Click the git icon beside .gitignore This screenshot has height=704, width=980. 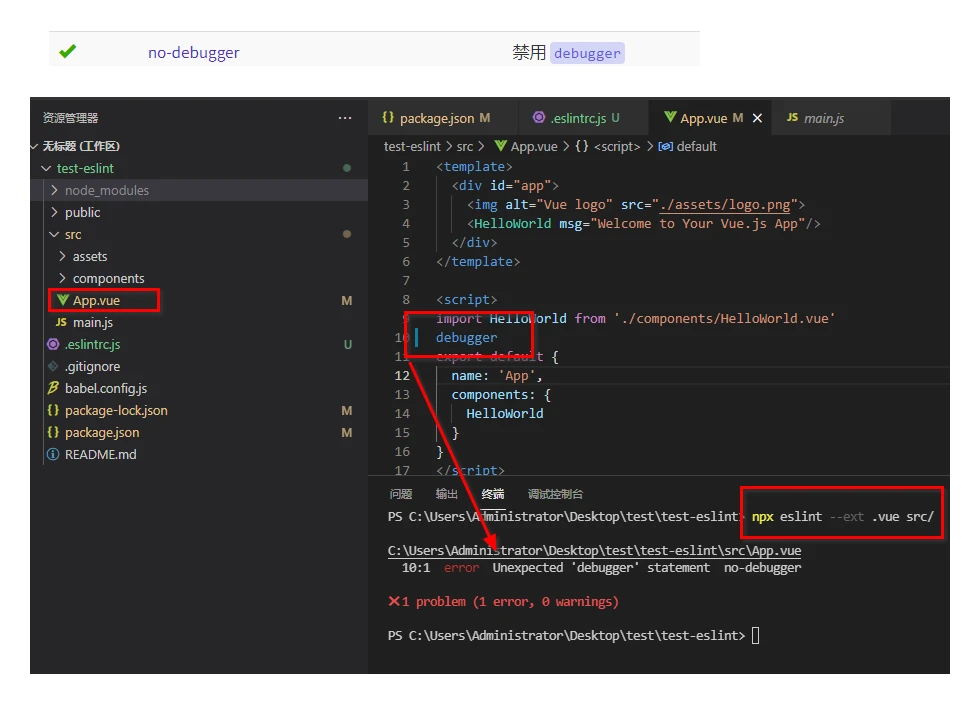53,366
